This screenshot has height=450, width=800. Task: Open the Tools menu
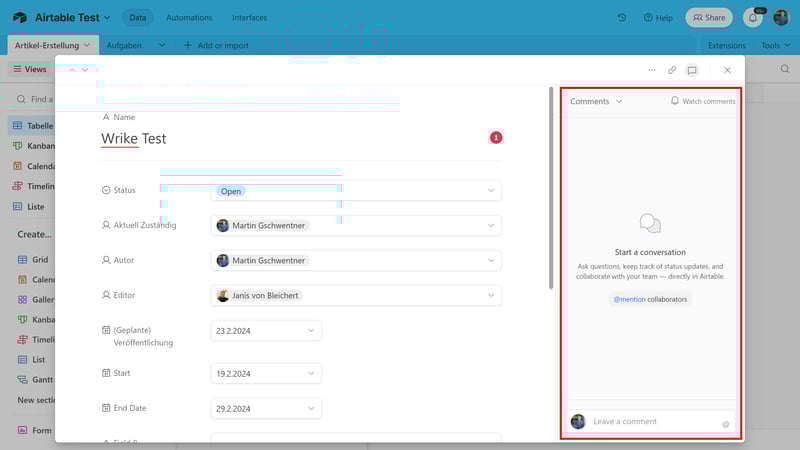click(775, 45)
